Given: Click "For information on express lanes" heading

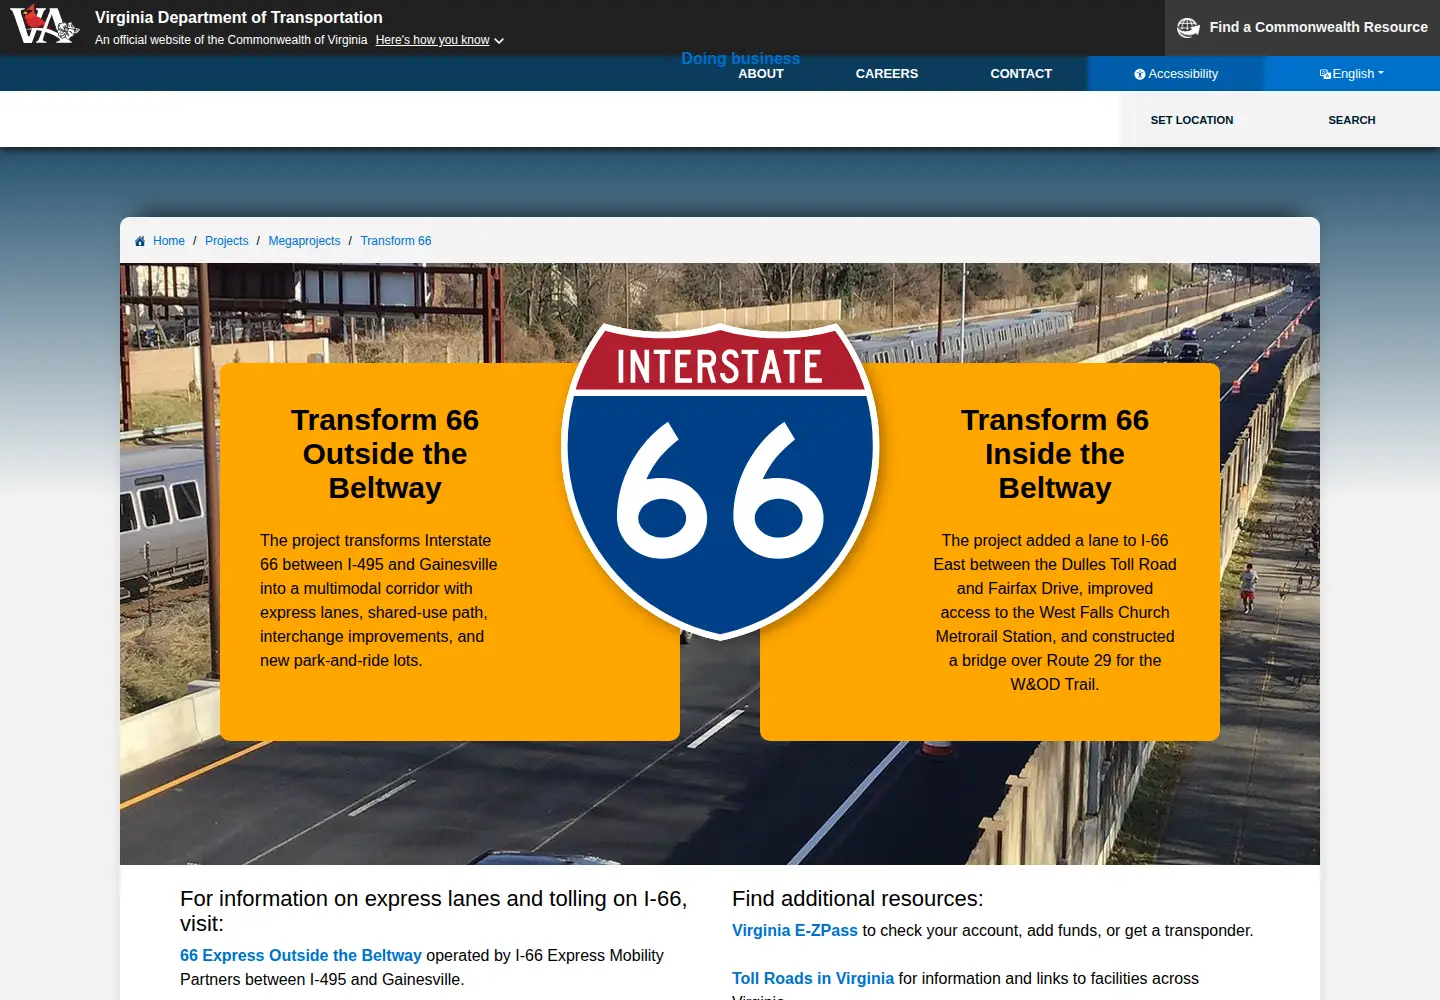Looking at the screenshot, I should [434, 911].
